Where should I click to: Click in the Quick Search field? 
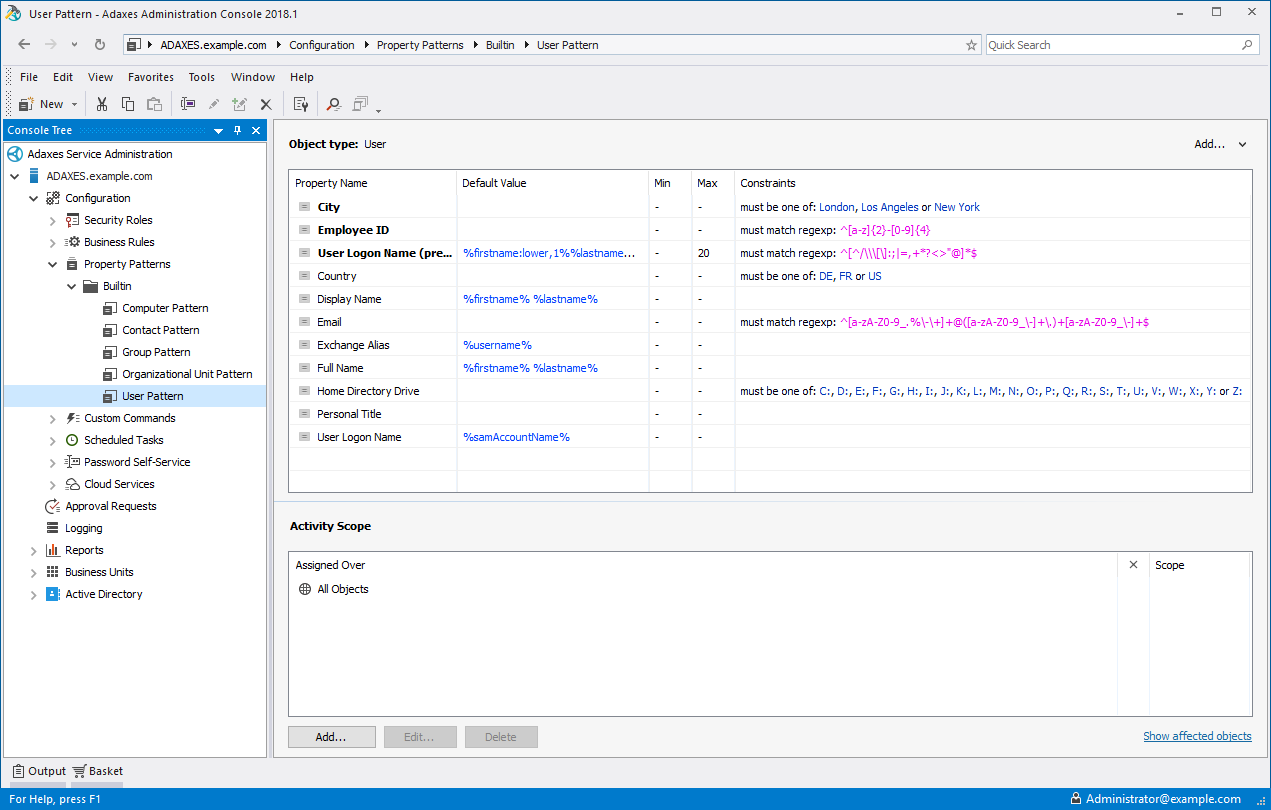click(x=1110, y=45)
